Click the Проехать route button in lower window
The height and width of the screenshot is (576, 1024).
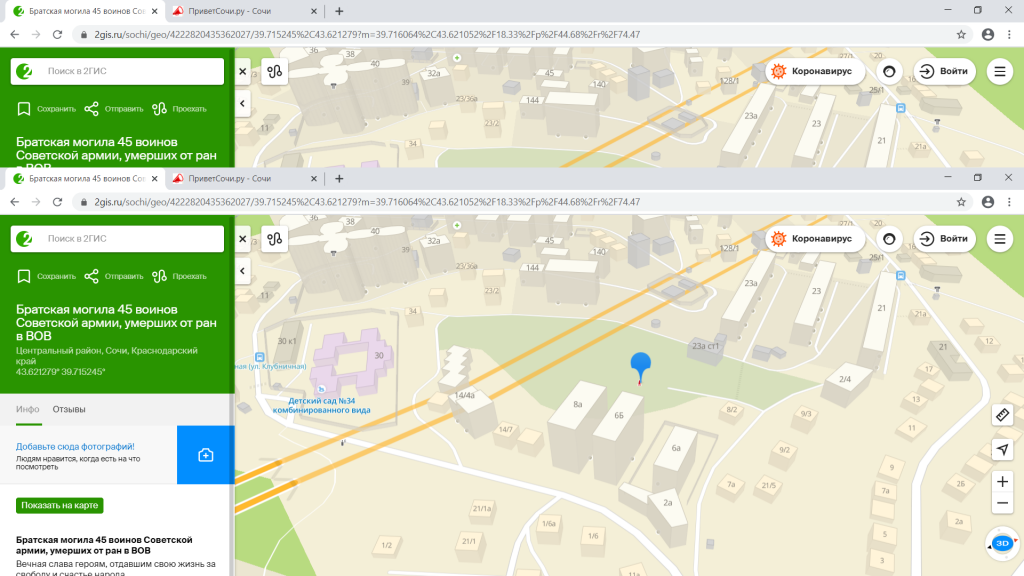180,276
